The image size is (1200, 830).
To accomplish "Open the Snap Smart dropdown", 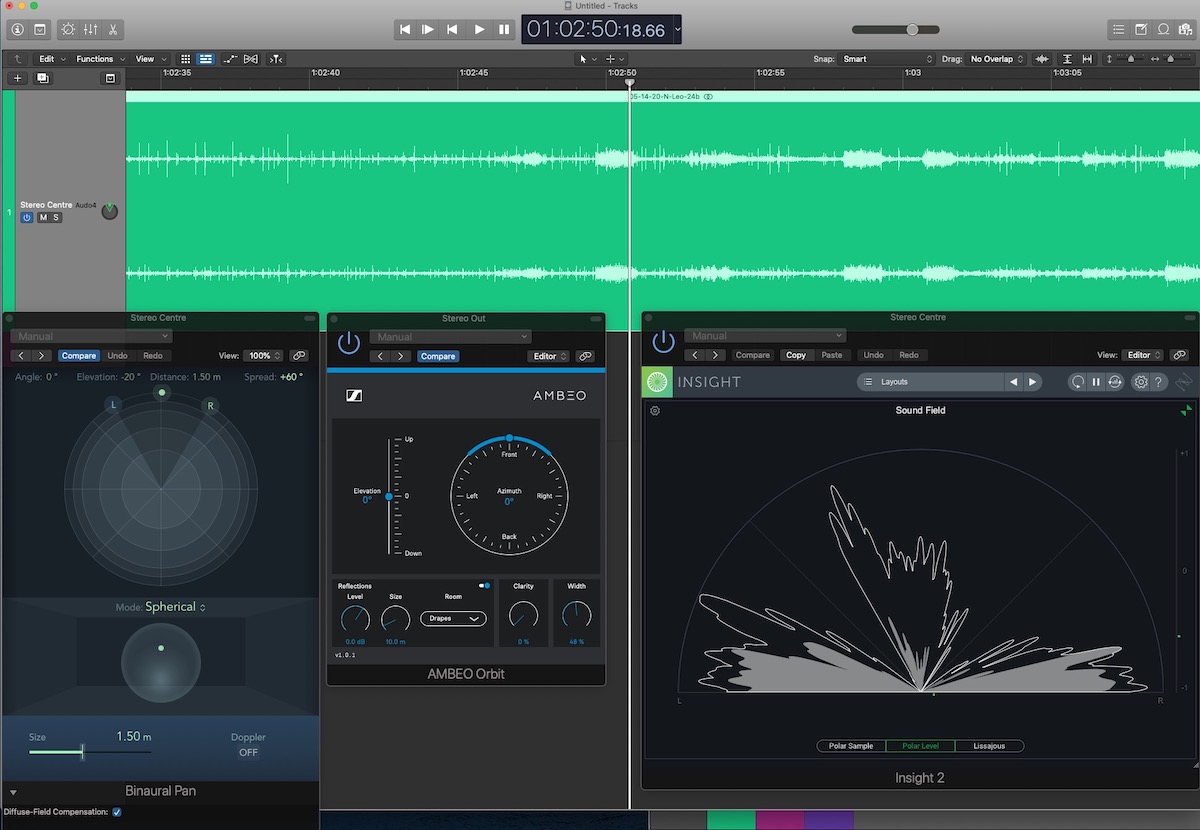I will click(887, 59).
